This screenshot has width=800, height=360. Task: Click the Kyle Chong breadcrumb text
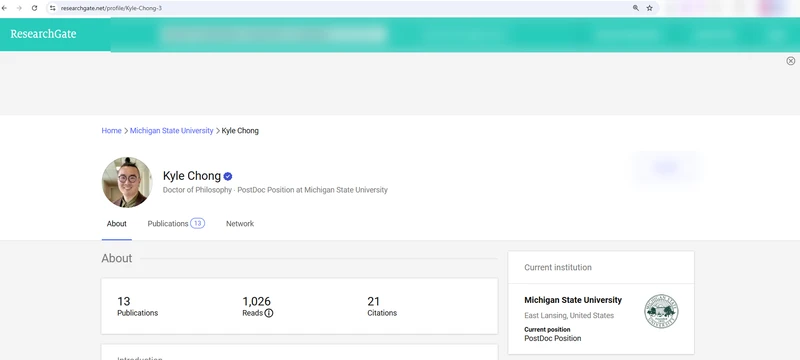coord(240,131)
